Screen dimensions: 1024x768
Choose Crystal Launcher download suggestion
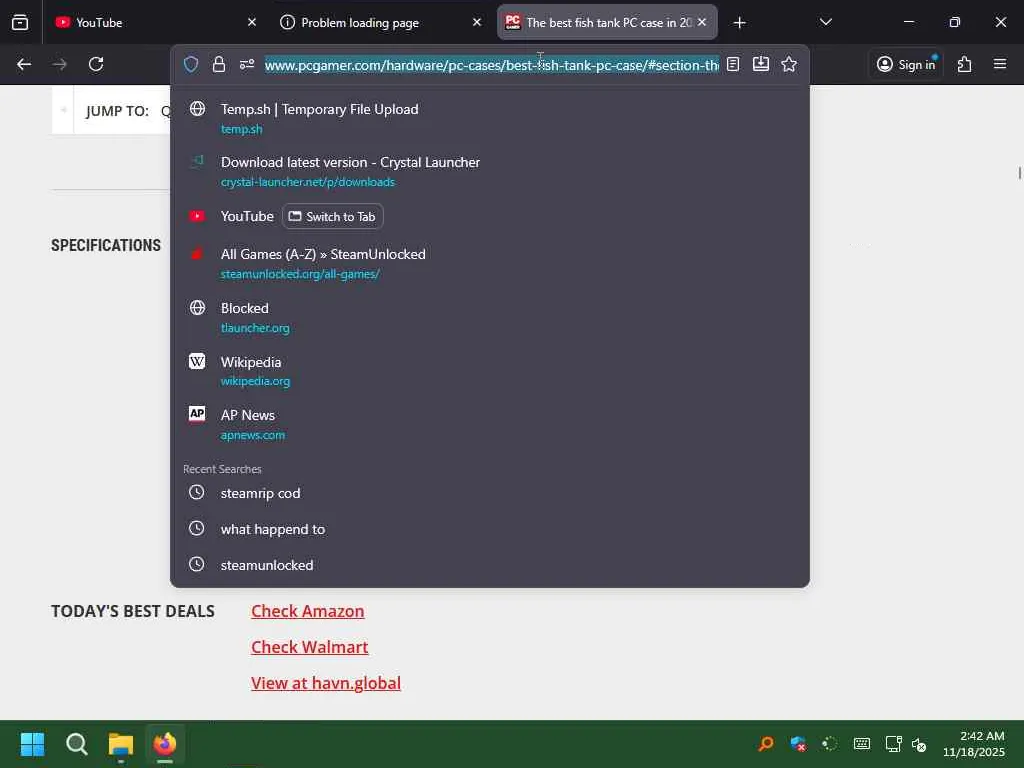coord(490,170)
